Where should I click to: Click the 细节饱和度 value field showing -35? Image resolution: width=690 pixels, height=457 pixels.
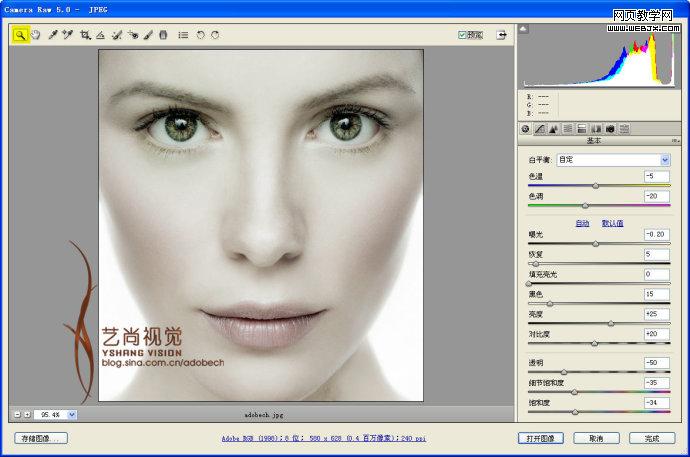pos(657,383)
